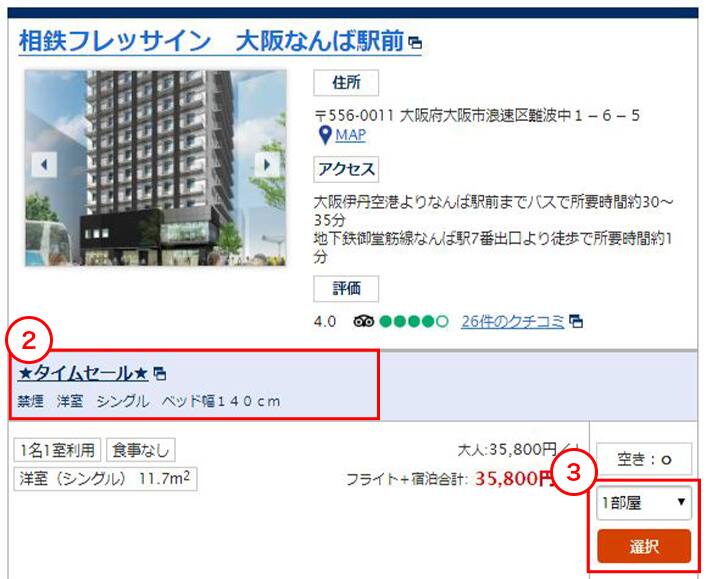Click the popup icon beside ★タイムセール★

pyautogui.click(x=159, y=374)
